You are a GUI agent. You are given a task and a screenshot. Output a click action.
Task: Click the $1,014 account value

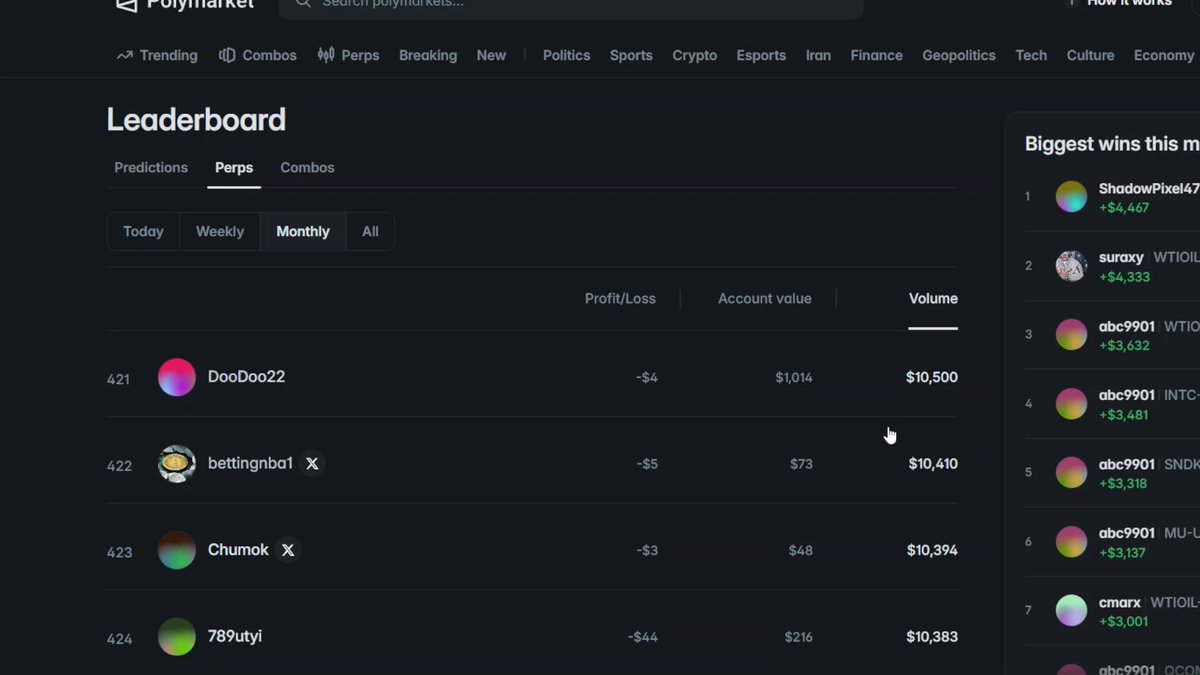click(794, 377)
